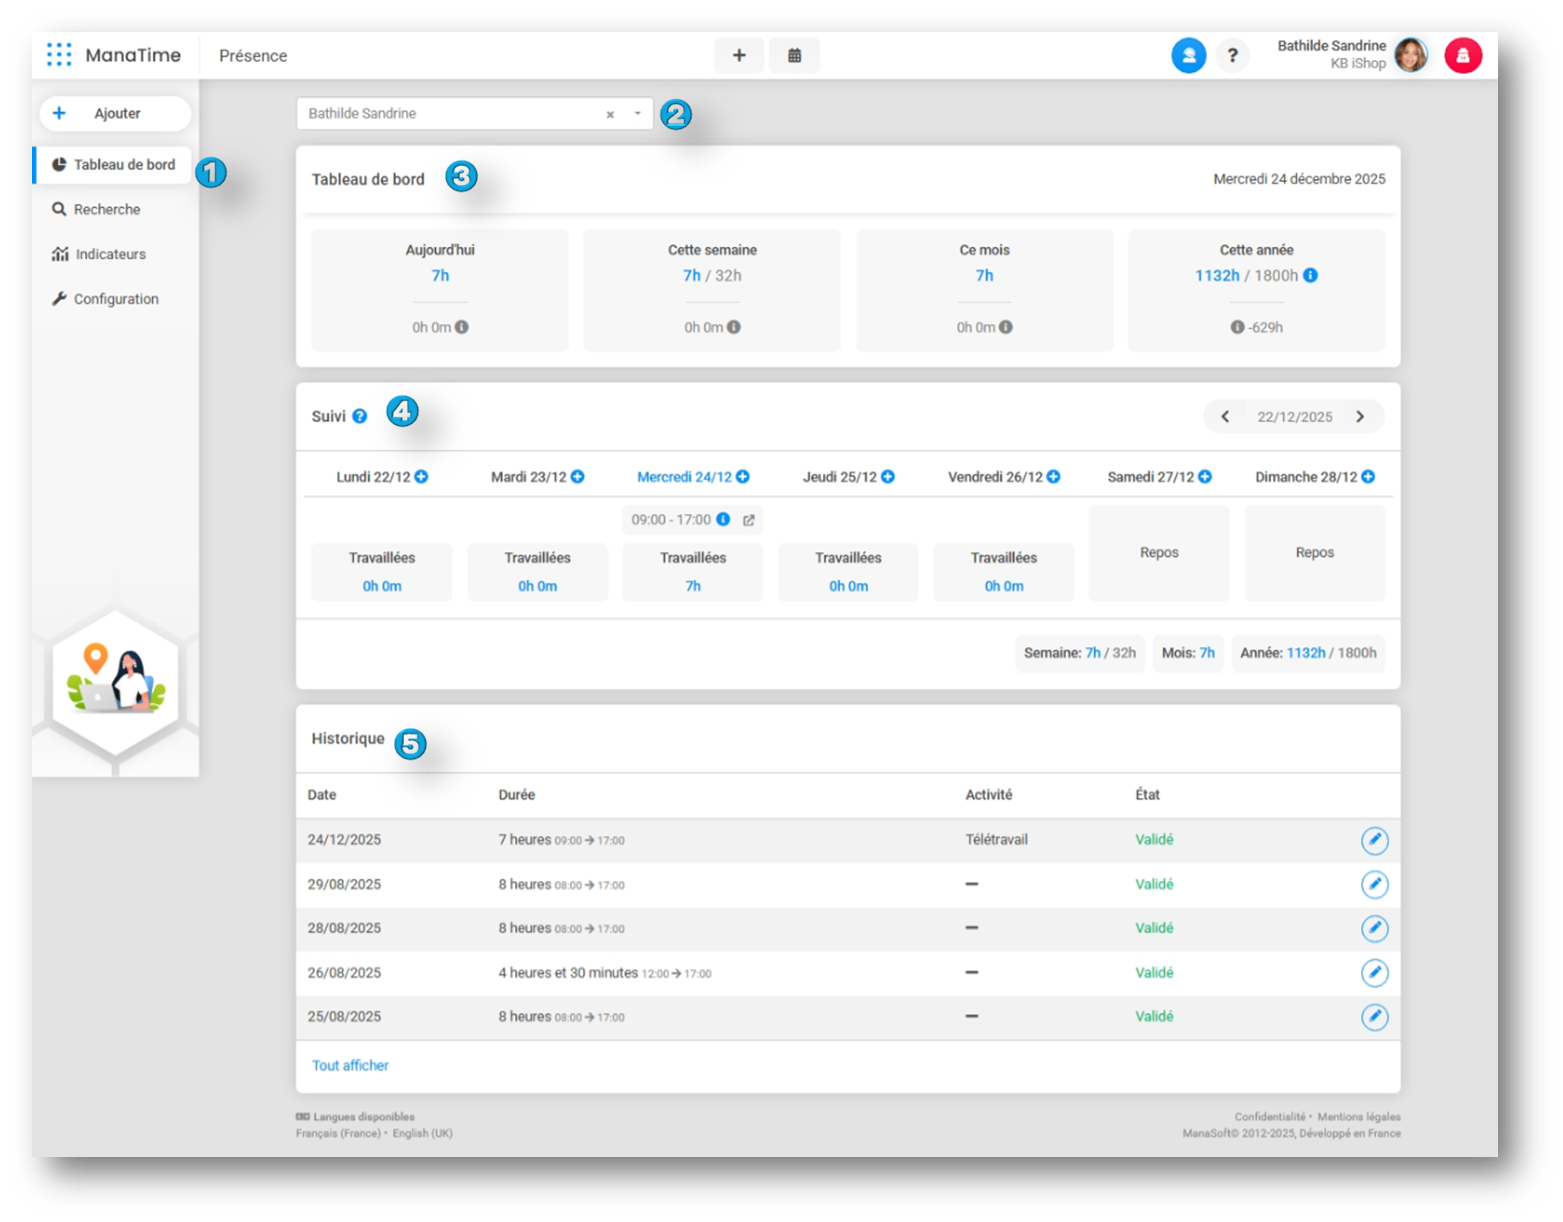Clear the Bathilde Sandrine selection
The image size is (1563, 1222).
click(x=610, y=114)
